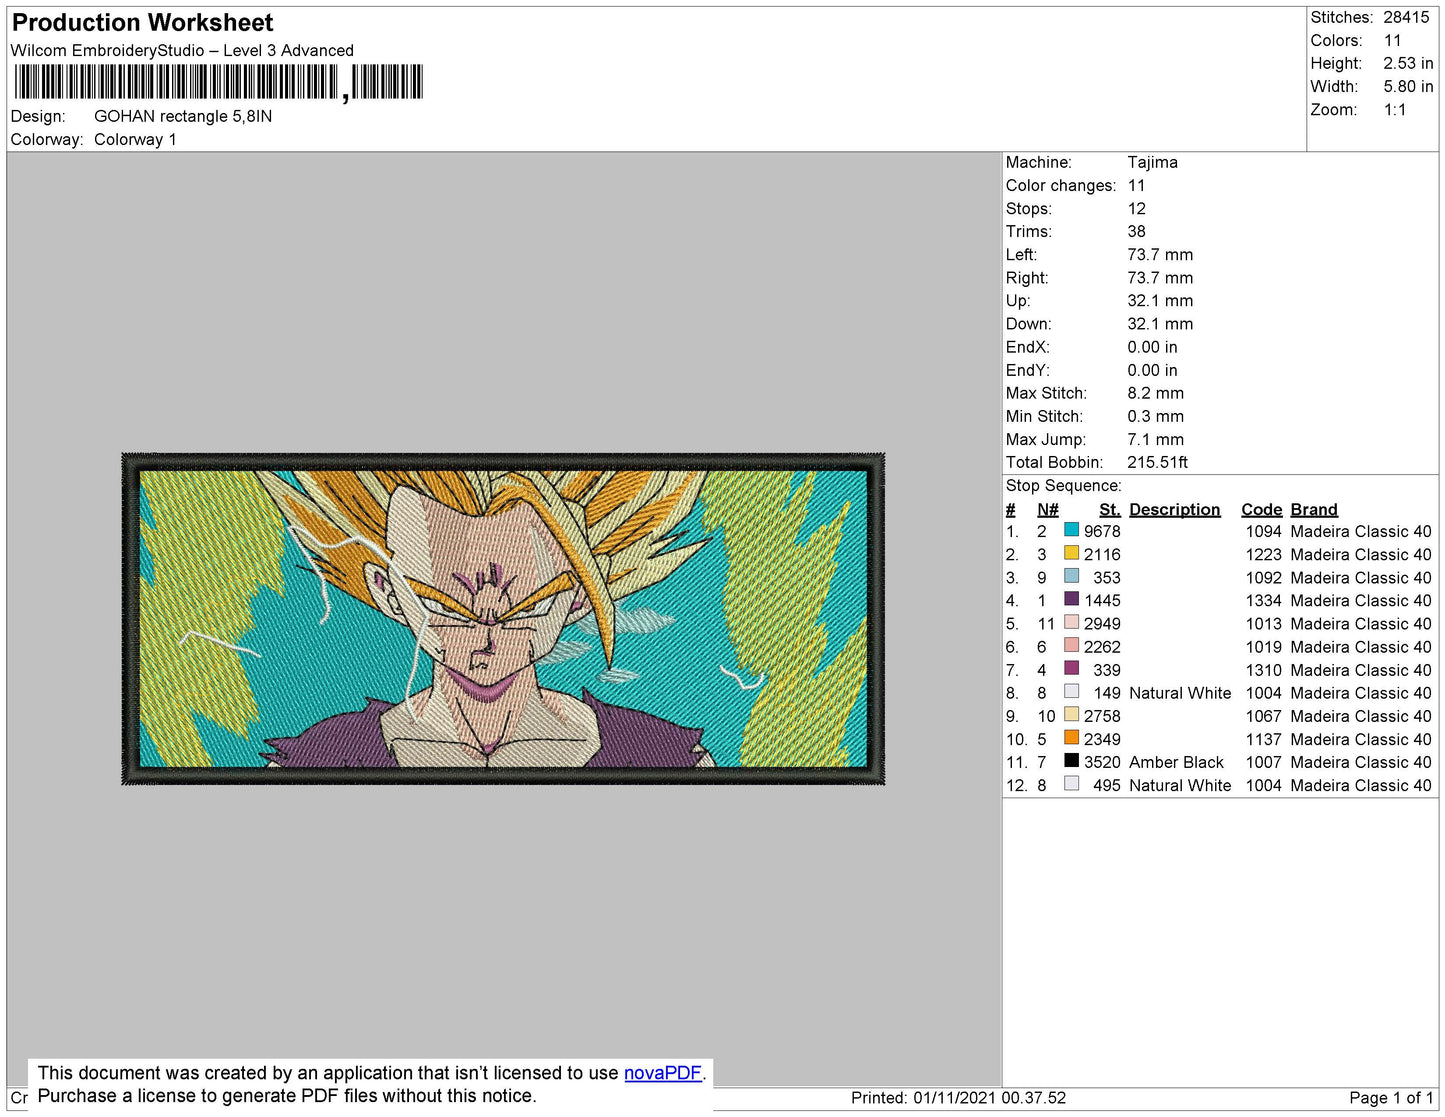Click the novaPDF hyperlink in the notice
Image resolution: width=1445 pixels, height=1117 pixels.
(x=662, y=1073)
